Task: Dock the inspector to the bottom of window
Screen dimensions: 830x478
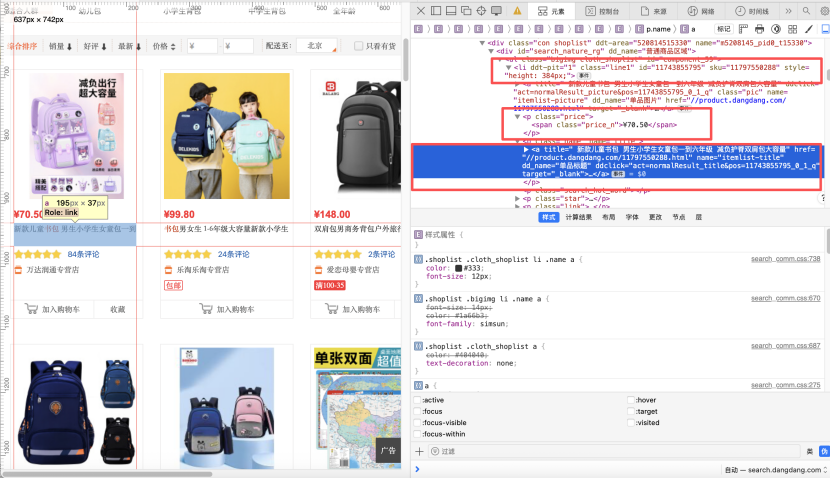Action: 451,11
